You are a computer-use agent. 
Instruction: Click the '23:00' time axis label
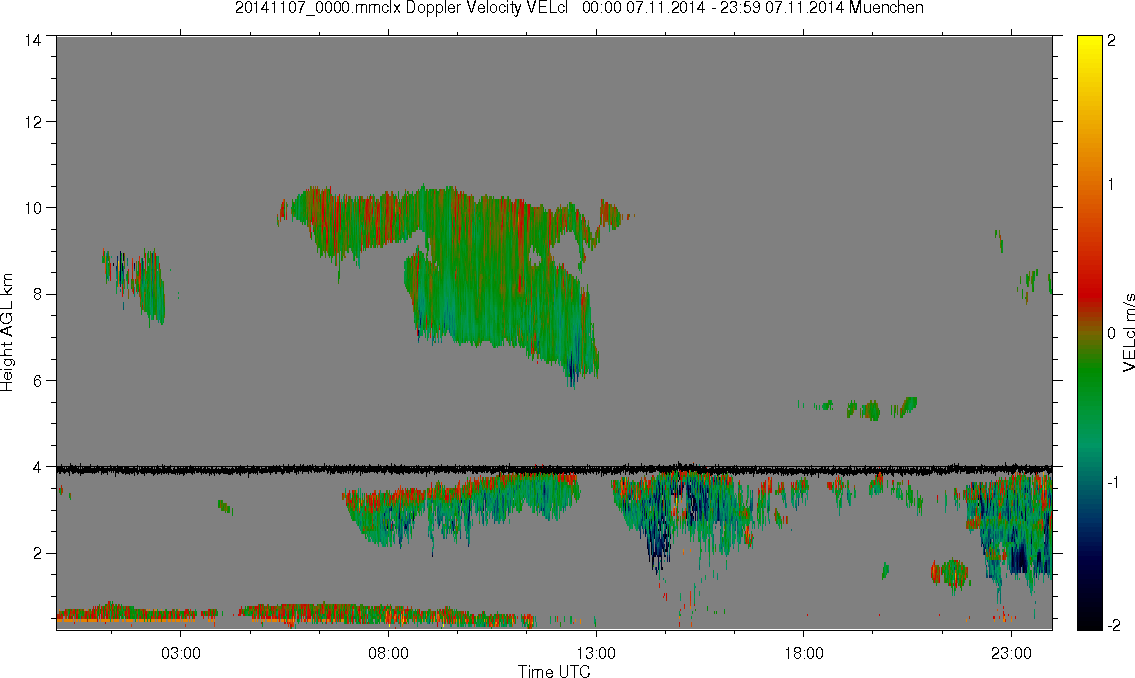tap(1011, 653)
